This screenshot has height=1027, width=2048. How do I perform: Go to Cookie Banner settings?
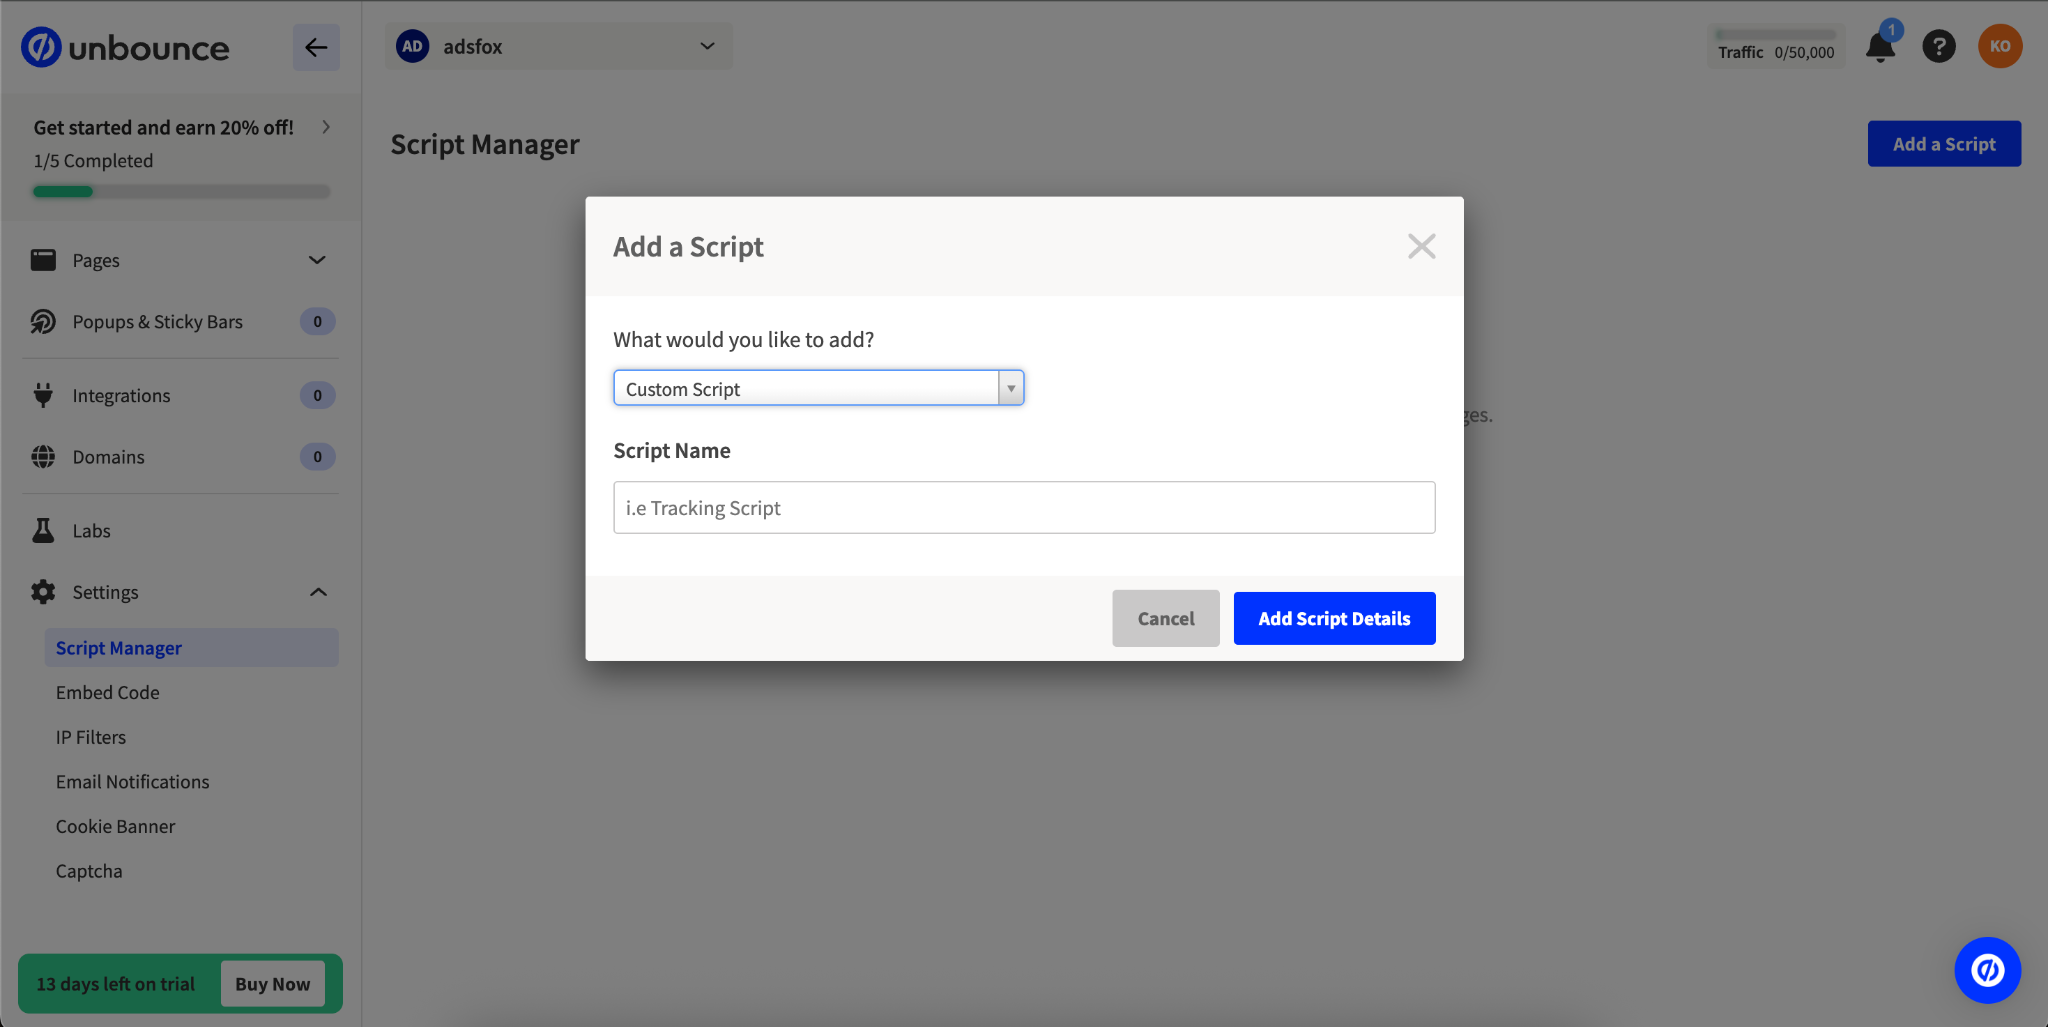pyautogui.click(x=115, y=826)
